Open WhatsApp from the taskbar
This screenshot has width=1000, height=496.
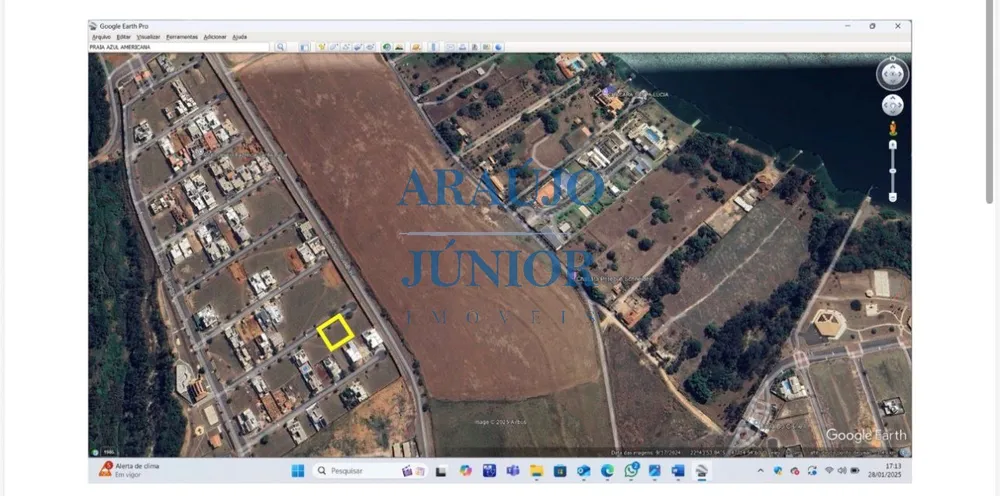[x=631, y=470]
